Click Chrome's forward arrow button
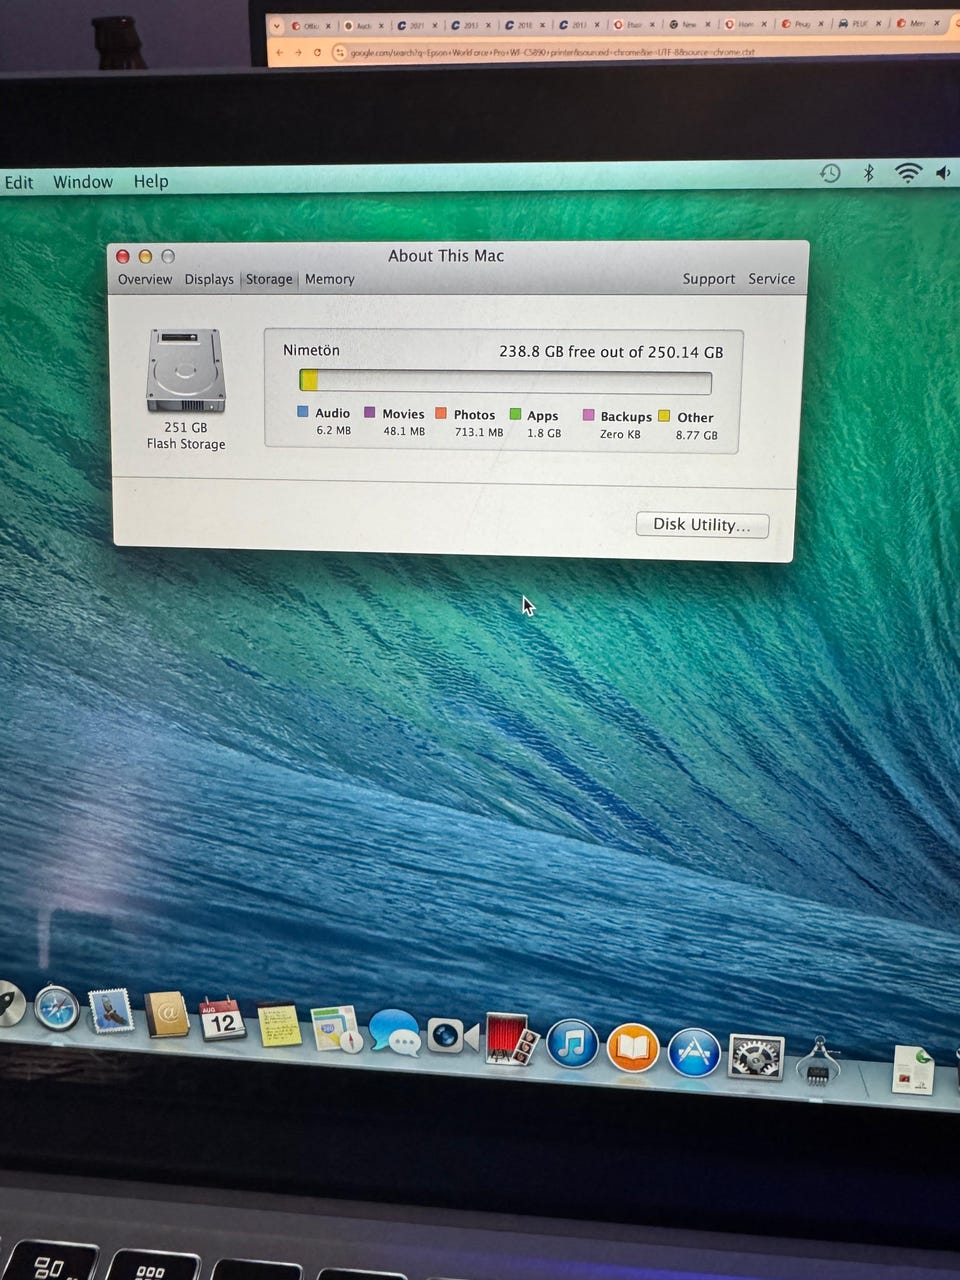This screenshot has width=960, height=1280. [298, 52]
